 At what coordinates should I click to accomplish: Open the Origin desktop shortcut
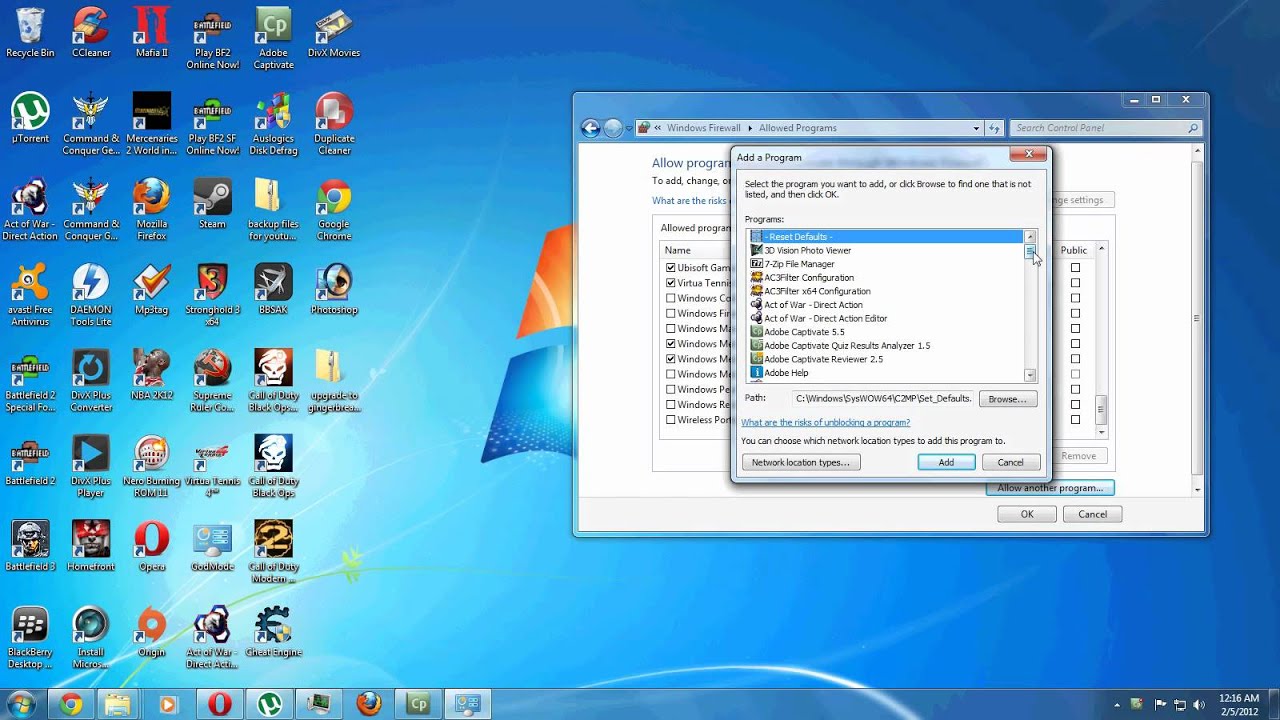click(152, 631)
